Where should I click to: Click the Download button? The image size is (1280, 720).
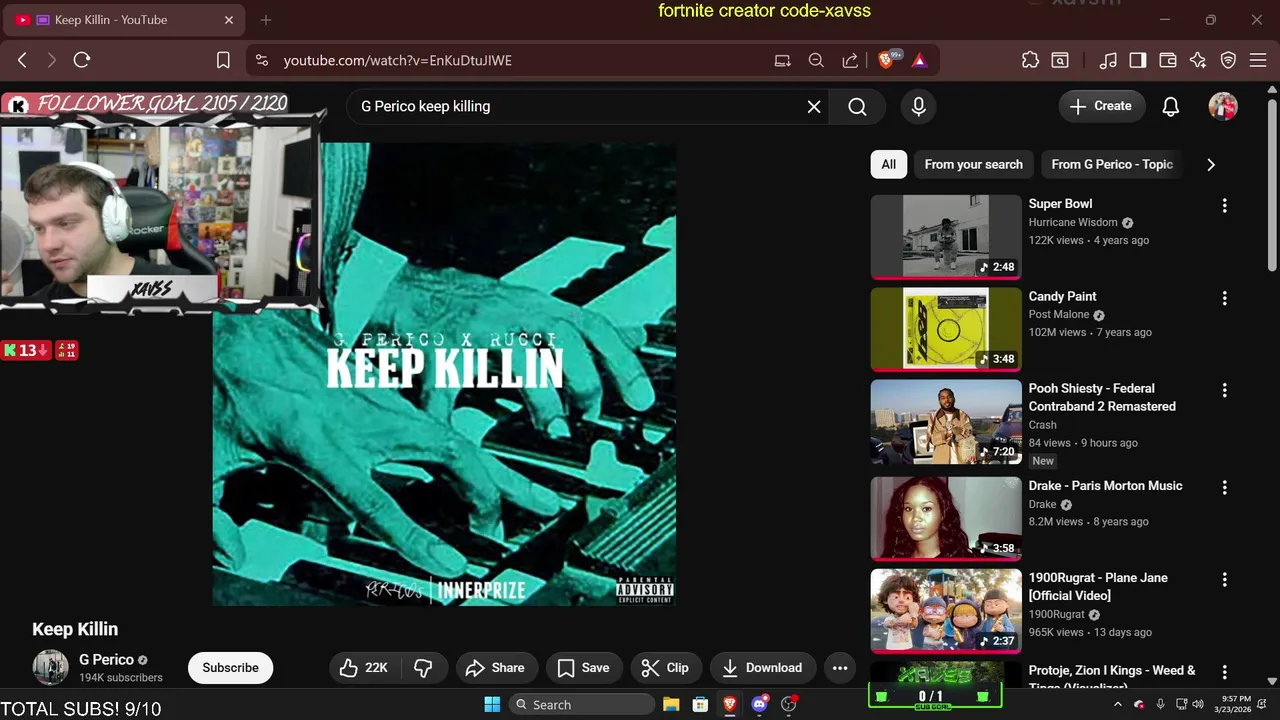pos(763,668)
